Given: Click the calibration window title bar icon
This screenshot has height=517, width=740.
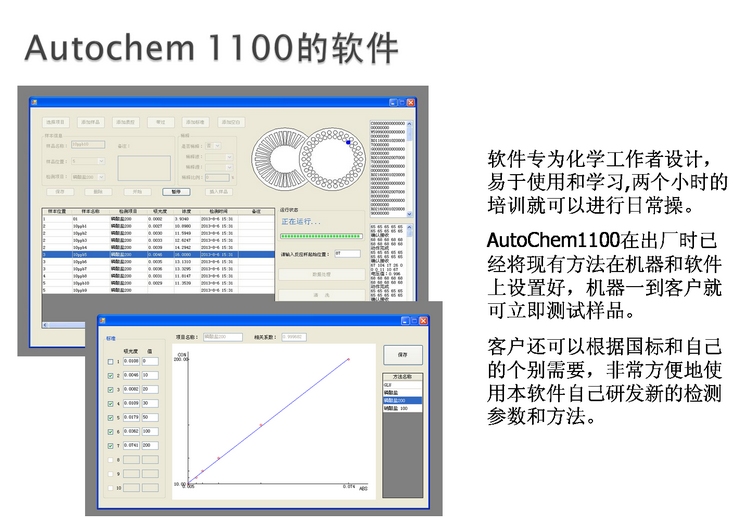Looking at the screenshot, I should tap(102, 321).
